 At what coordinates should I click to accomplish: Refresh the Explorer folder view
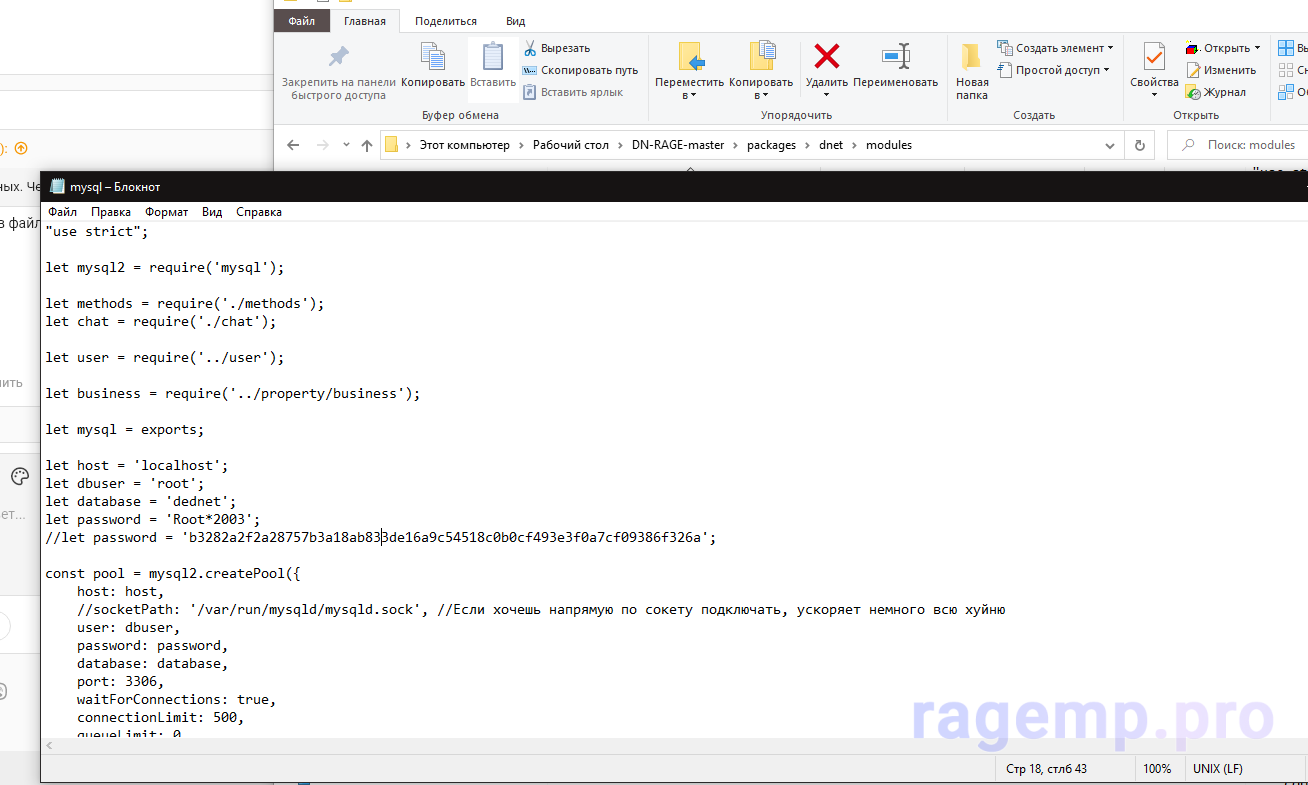point(1139,145)
